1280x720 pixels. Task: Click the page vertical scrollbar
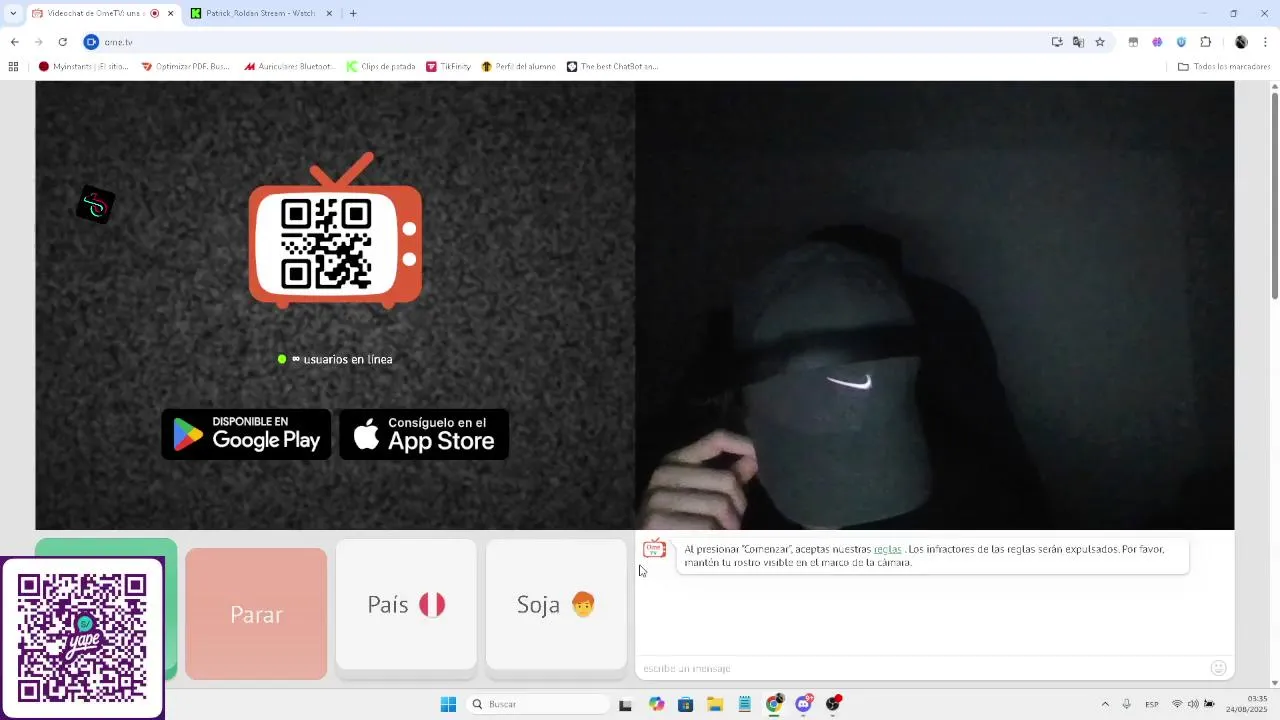pos(1274,195)
